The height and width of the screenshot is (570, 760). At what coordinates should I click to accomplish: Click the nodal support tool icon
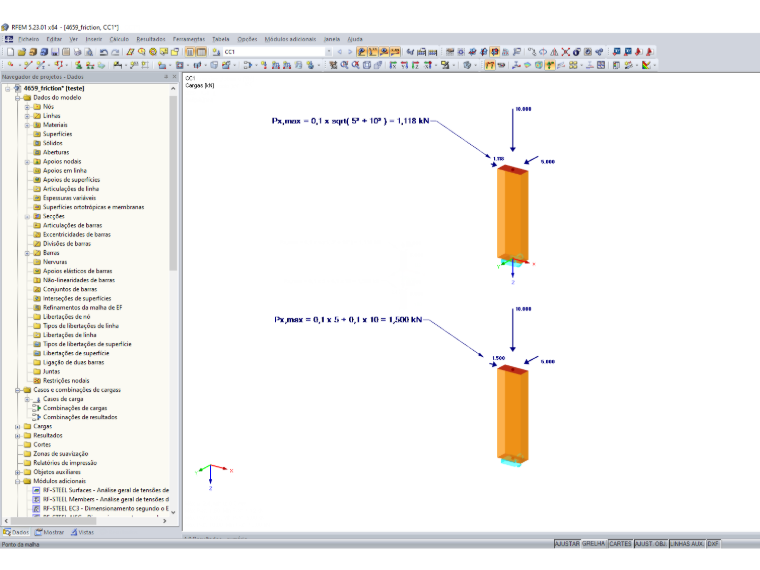[78, 65]
